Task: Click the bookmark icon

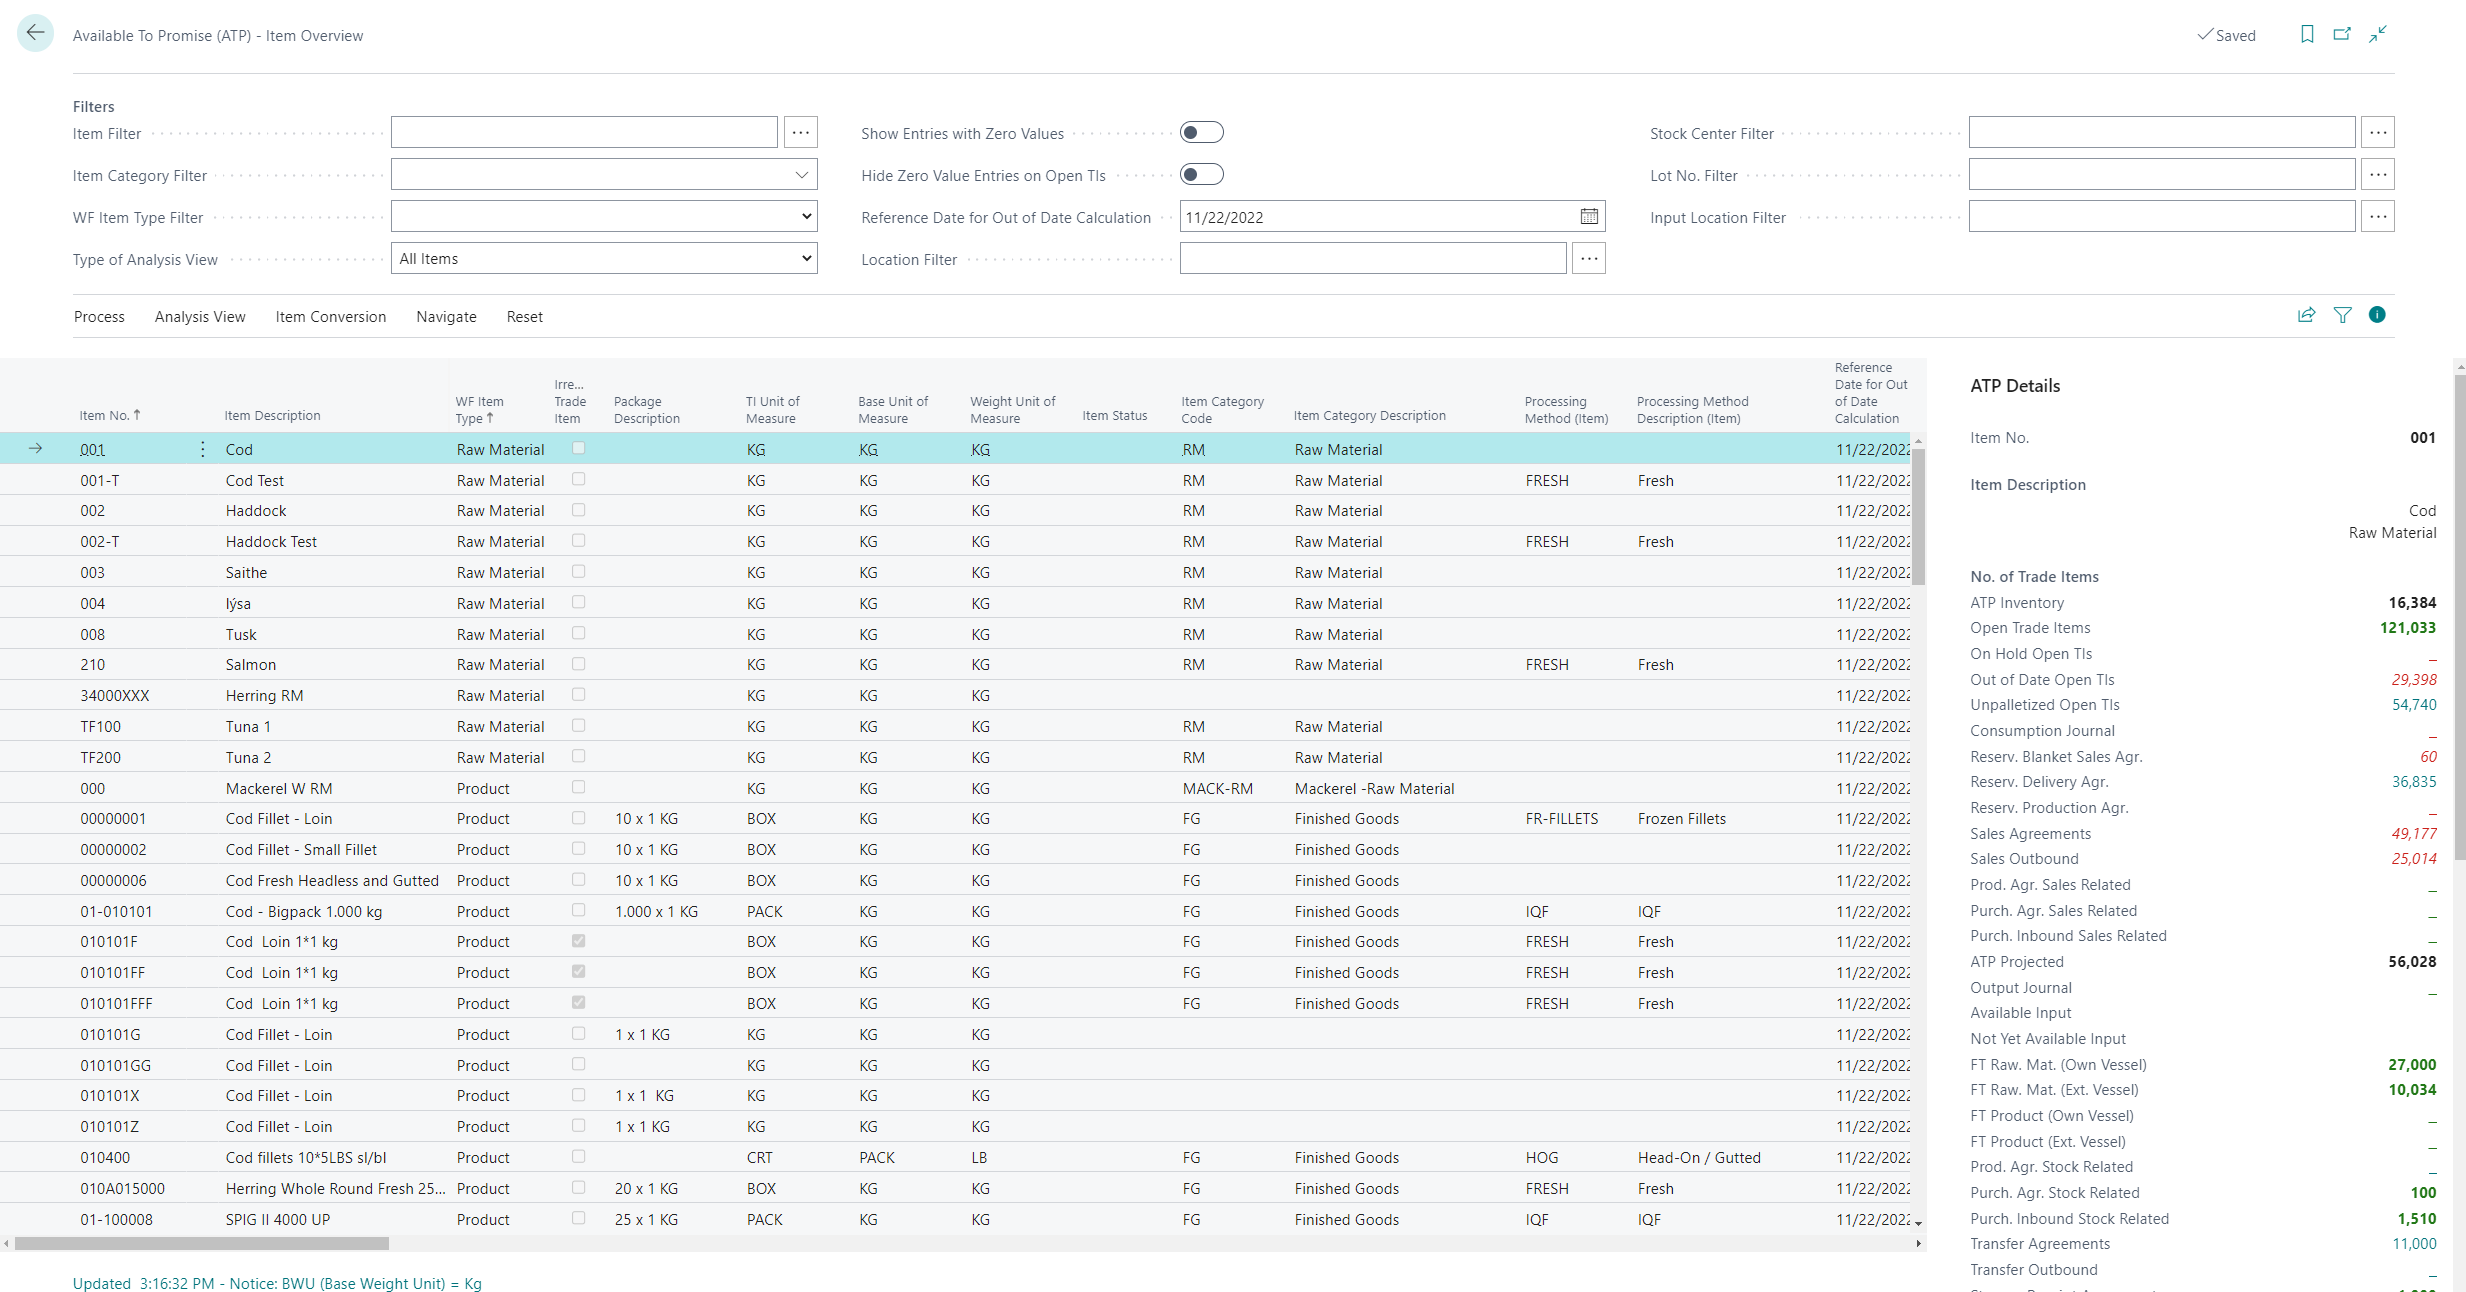Action: point(2307,34)
